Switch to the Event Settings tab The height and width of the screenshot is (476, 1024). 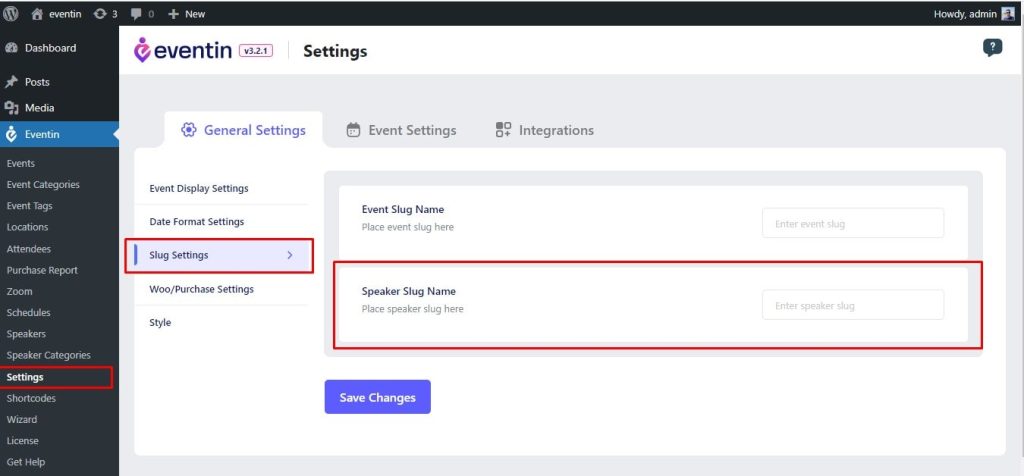pos(401,131)
